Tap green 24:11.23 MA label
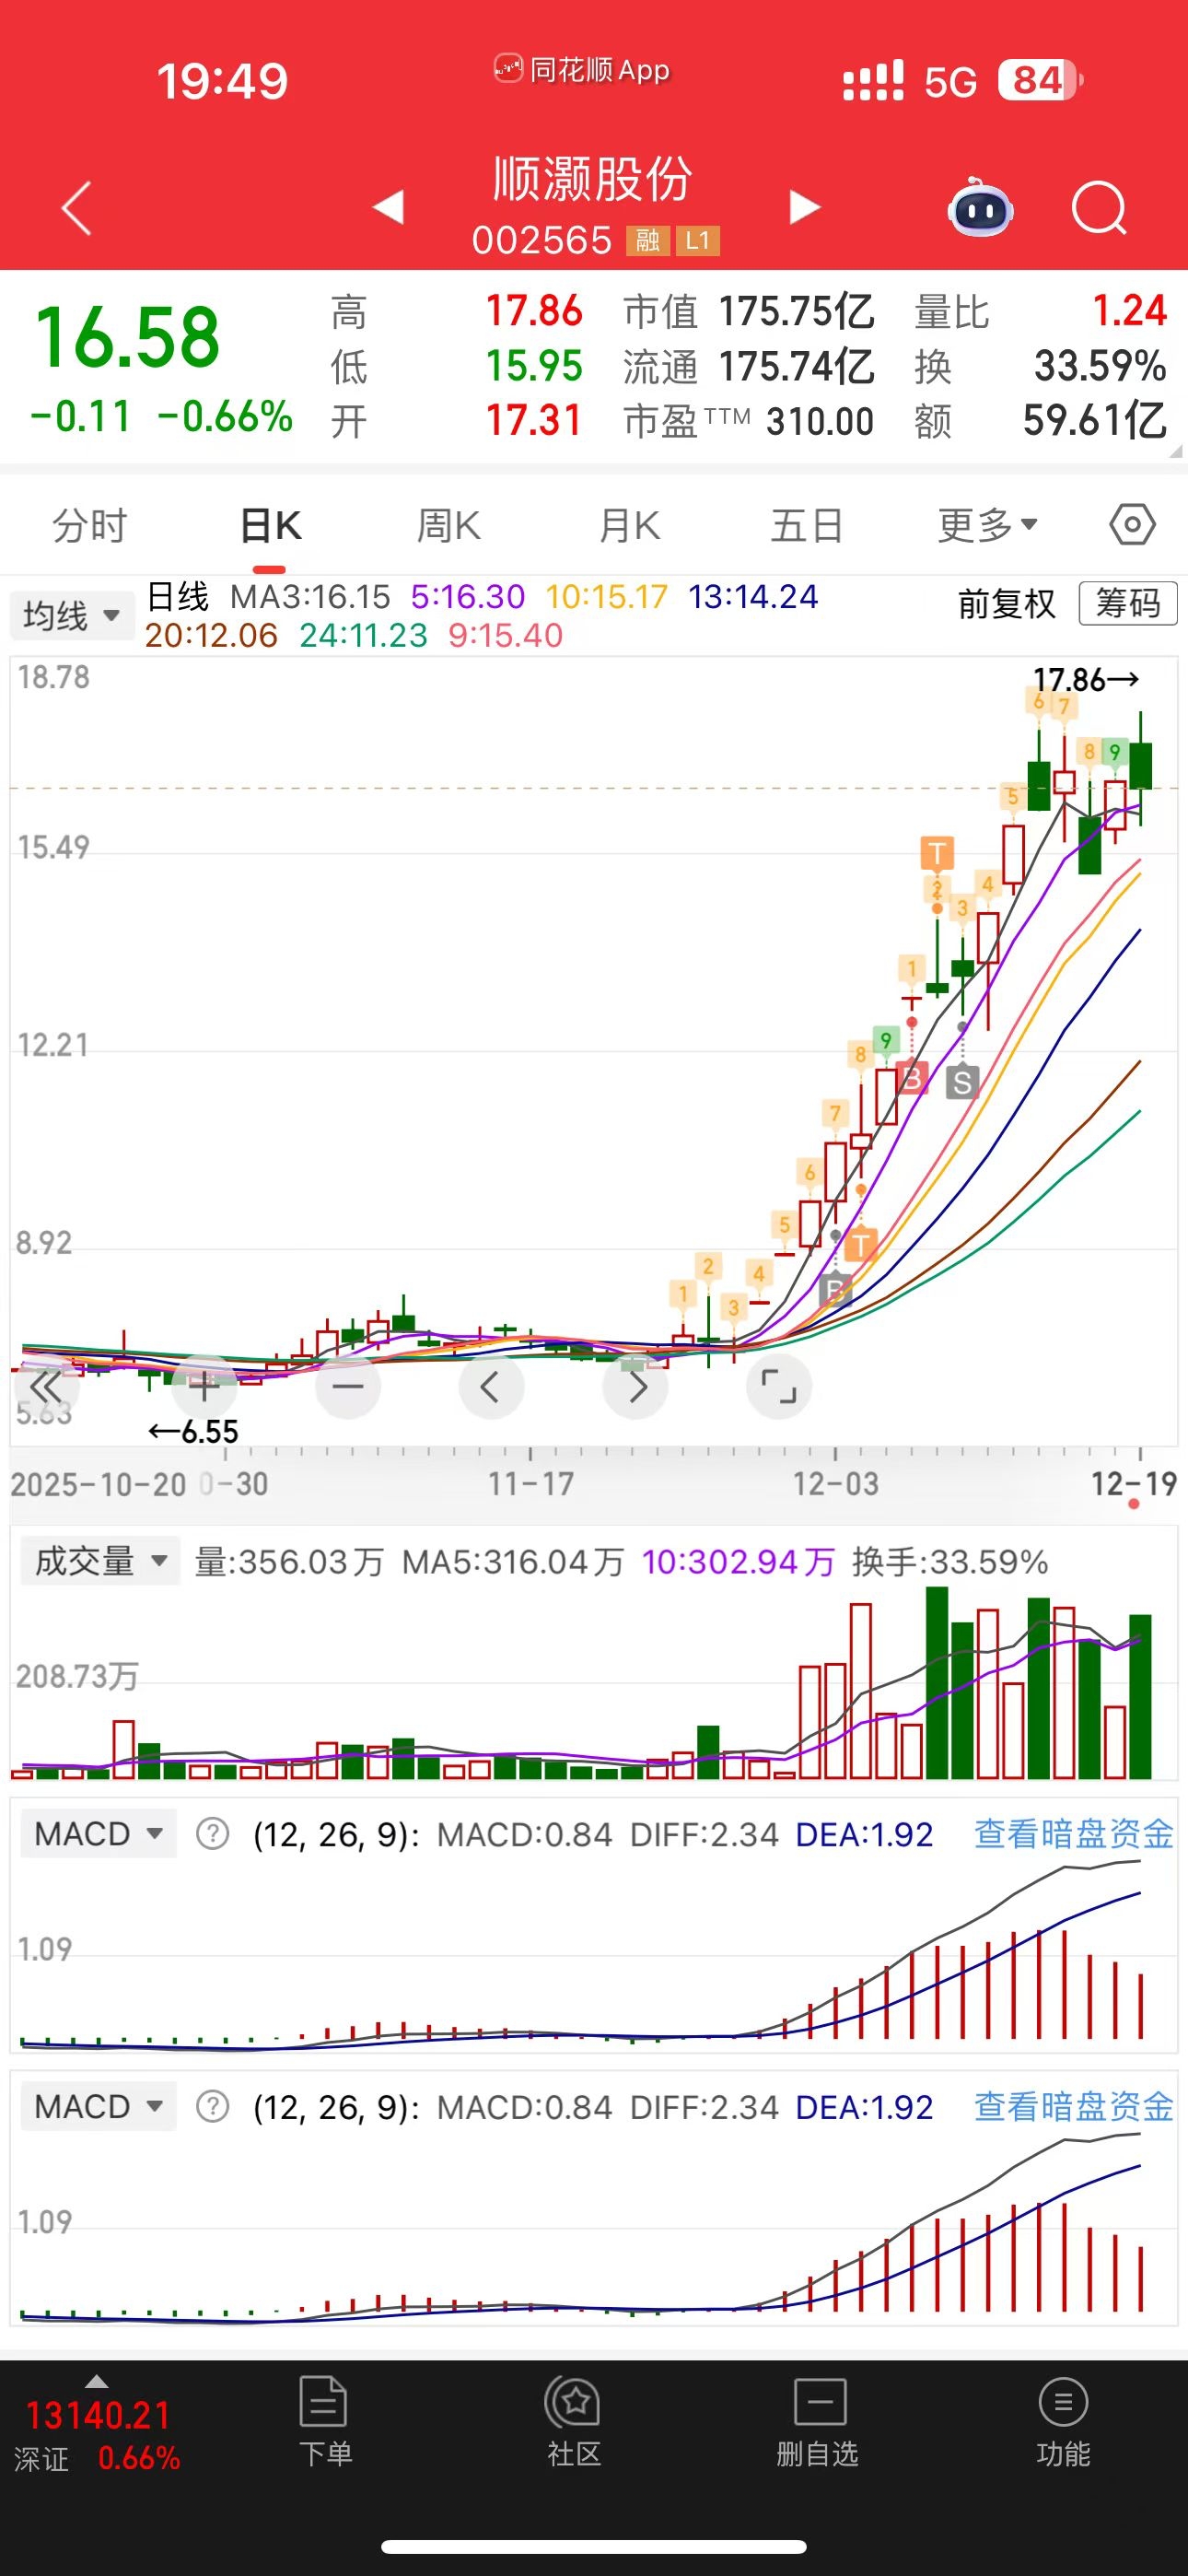Viewport: 1188px width, 2576px height. point(364,635)
